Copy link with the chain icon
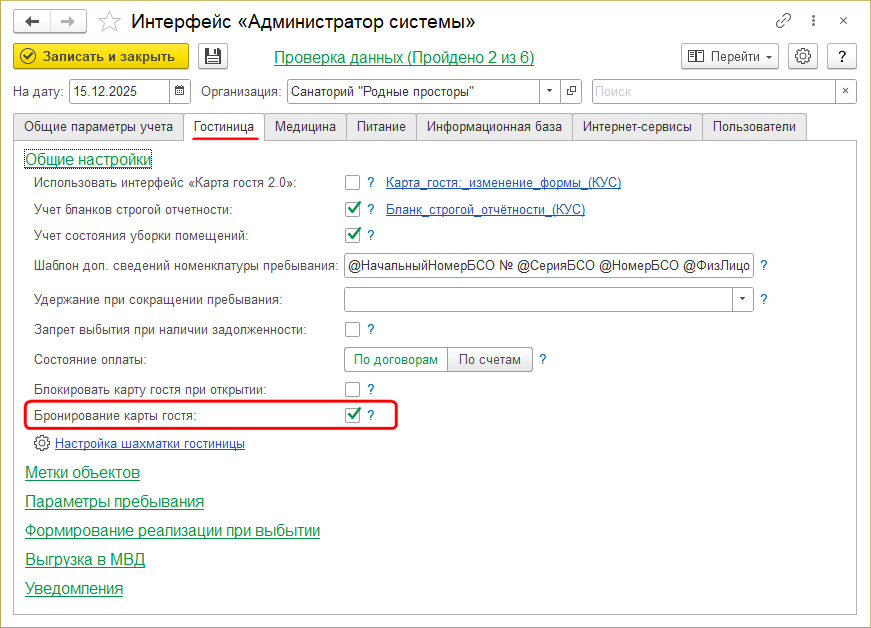 (783, 21)
